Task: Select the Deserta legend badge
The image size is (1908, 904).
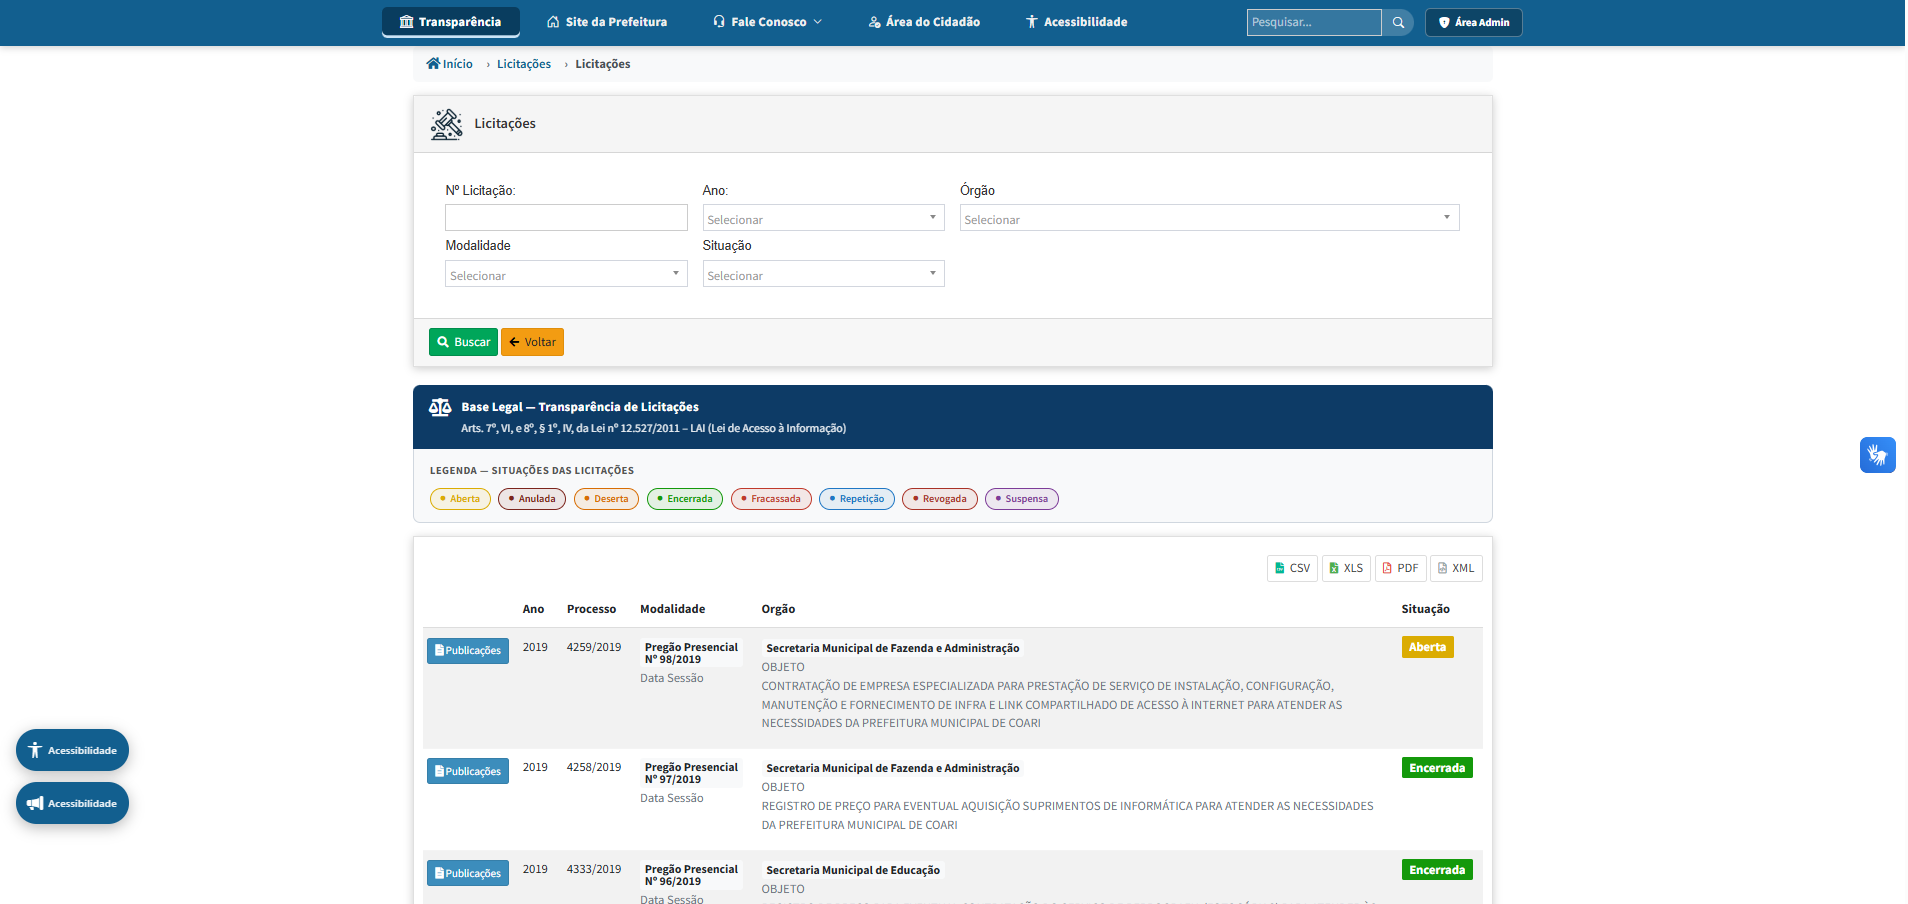Action: [606, 499]
